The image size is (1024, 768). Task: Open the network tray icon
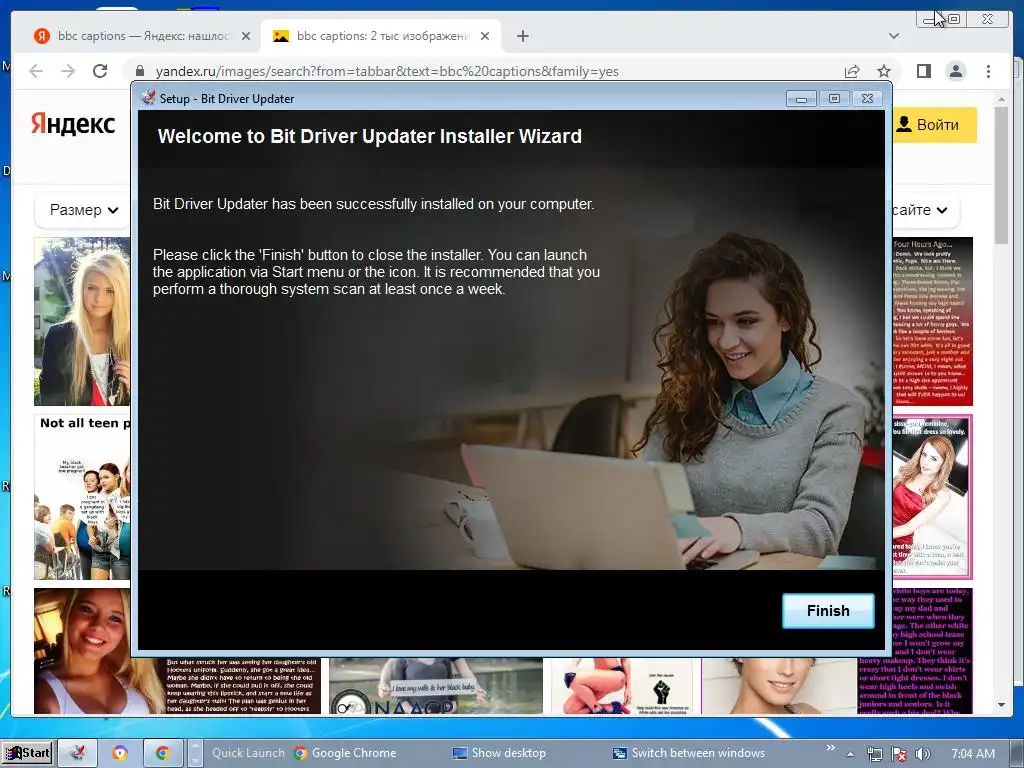click(874, 754)
